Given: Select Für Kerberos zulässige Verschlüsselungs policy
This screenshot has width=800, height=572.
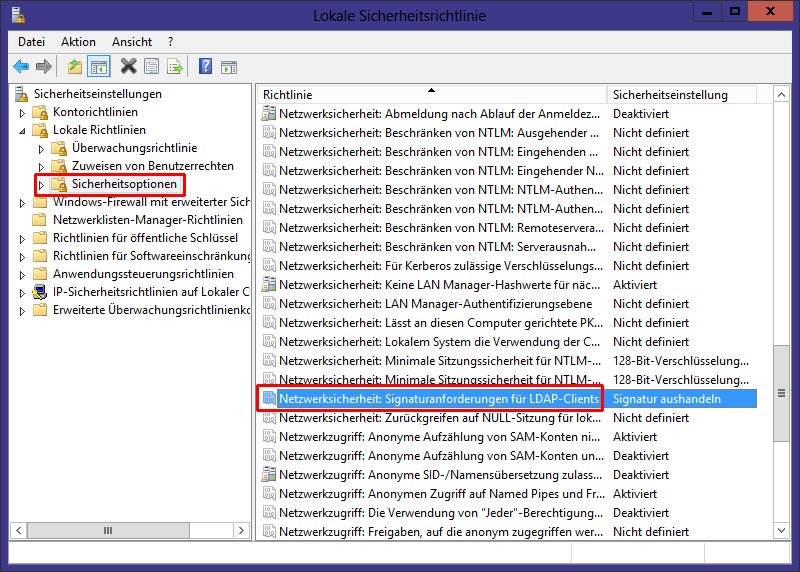Looking at the screenshot, I should pos(441,266).
